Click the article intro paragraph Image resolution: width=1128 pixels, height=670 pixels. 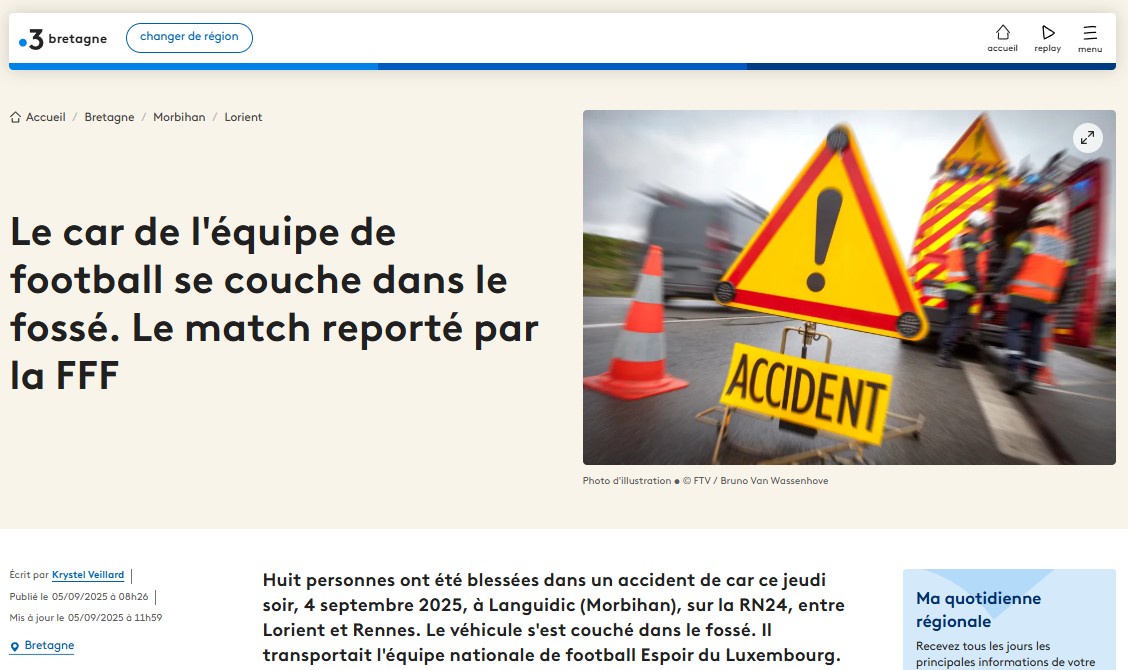point(551,618)
